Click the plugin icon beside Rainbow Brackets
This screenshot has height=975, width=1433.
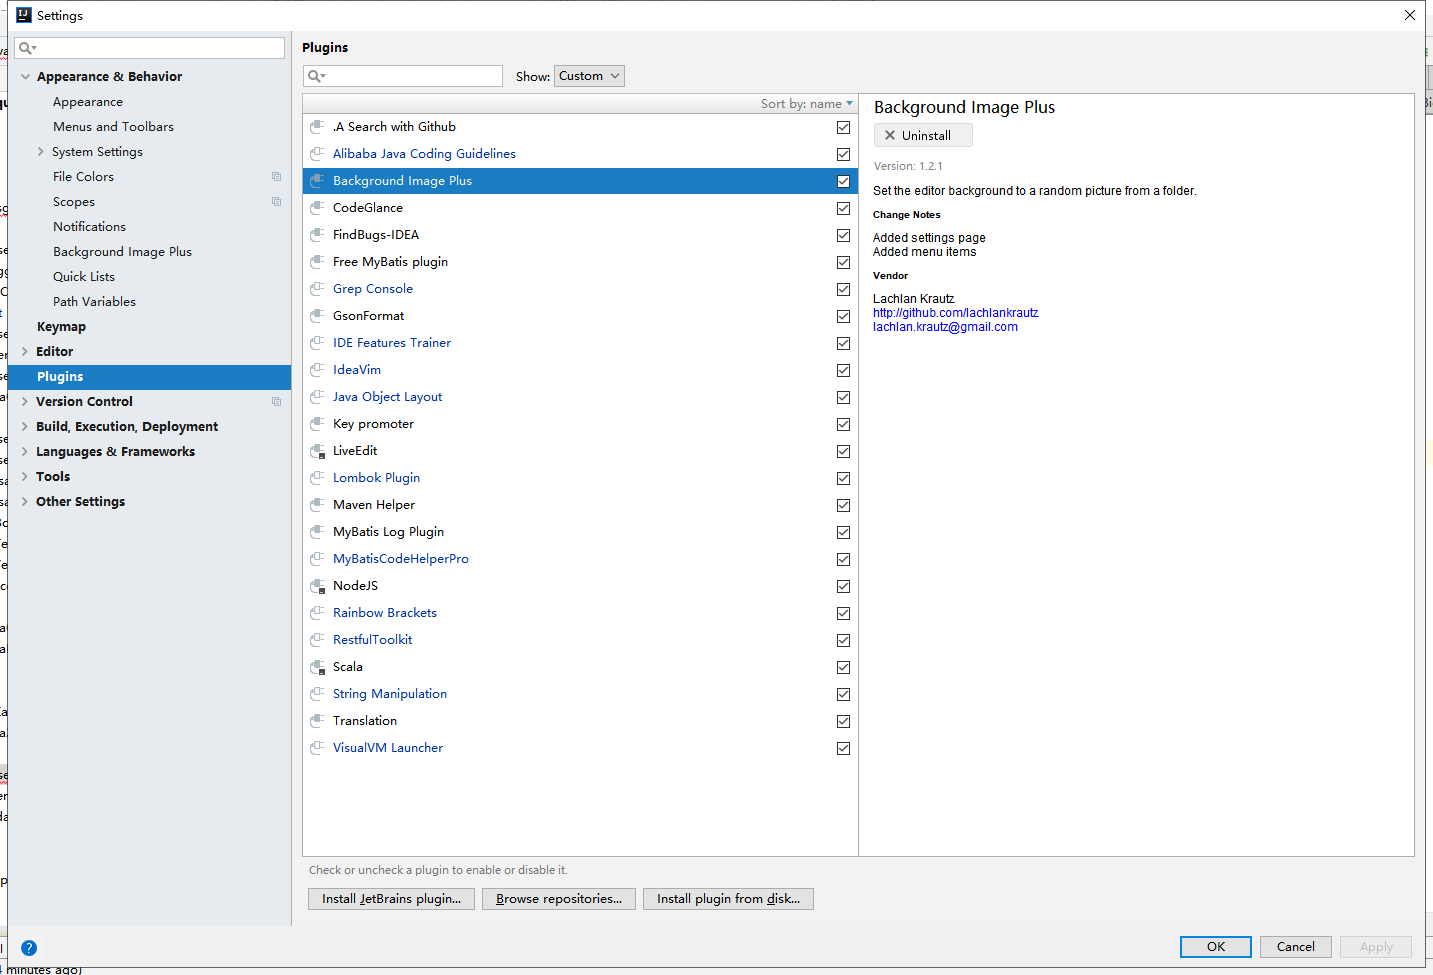317,613
